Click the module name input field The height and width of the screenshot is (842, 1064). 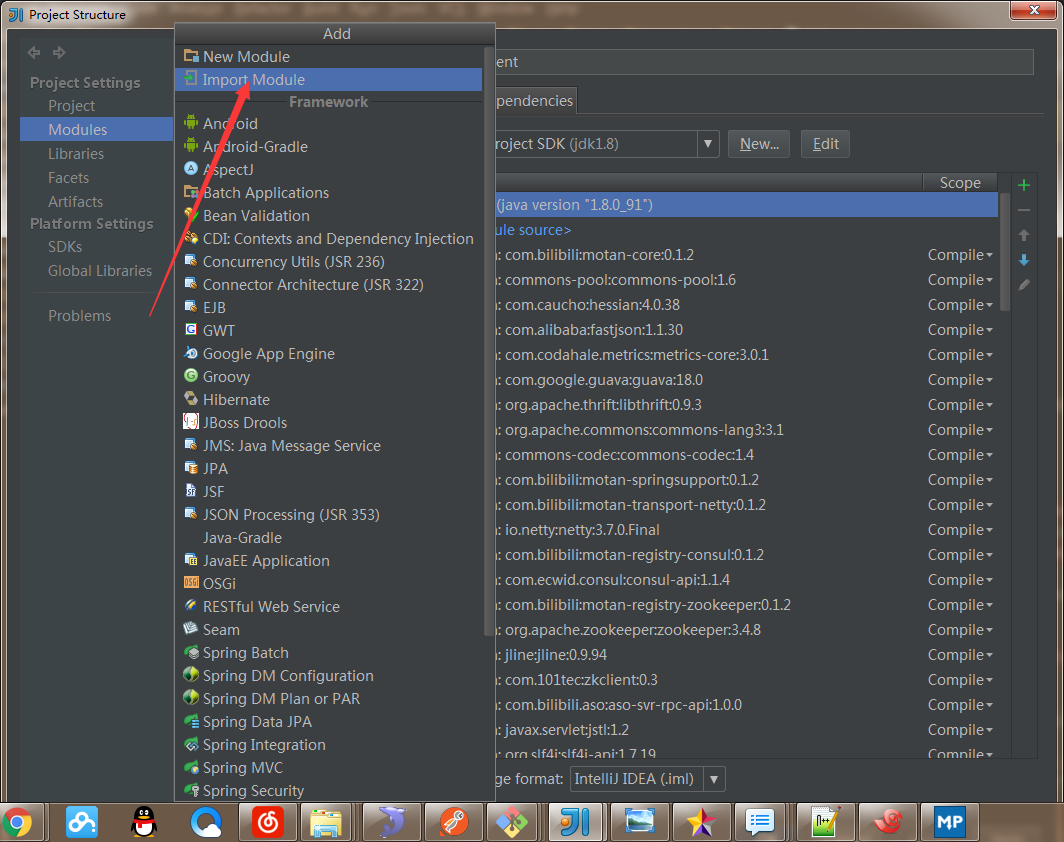[764, 62]
